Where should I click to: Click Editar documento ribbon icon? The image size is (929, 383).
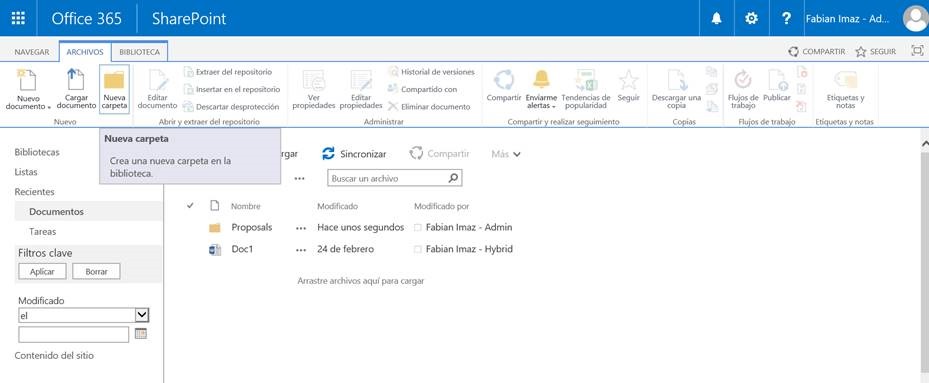coord(157,90)
